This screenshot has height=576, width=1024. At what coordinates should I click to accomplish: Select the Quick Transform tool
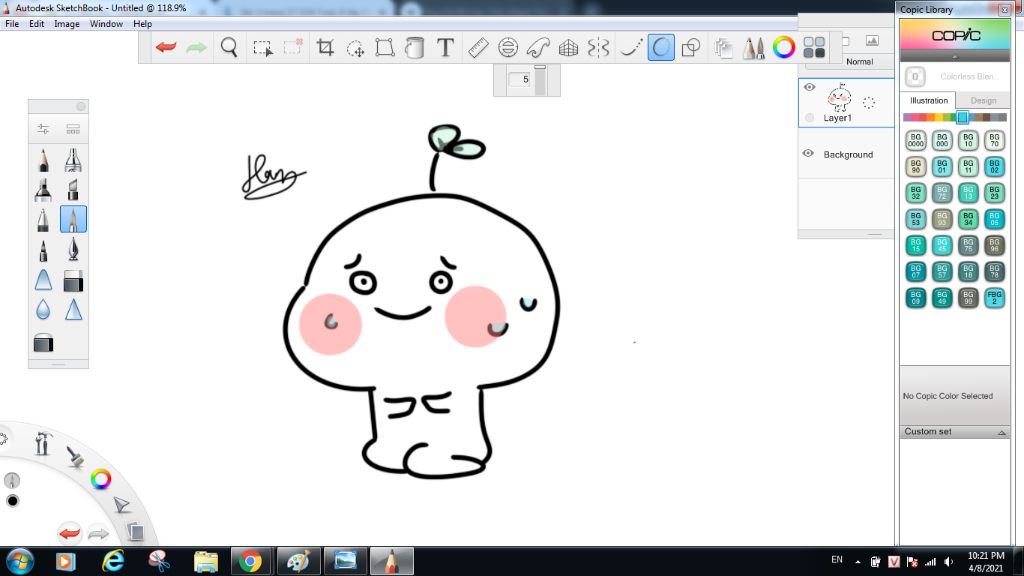pos(355,48)
